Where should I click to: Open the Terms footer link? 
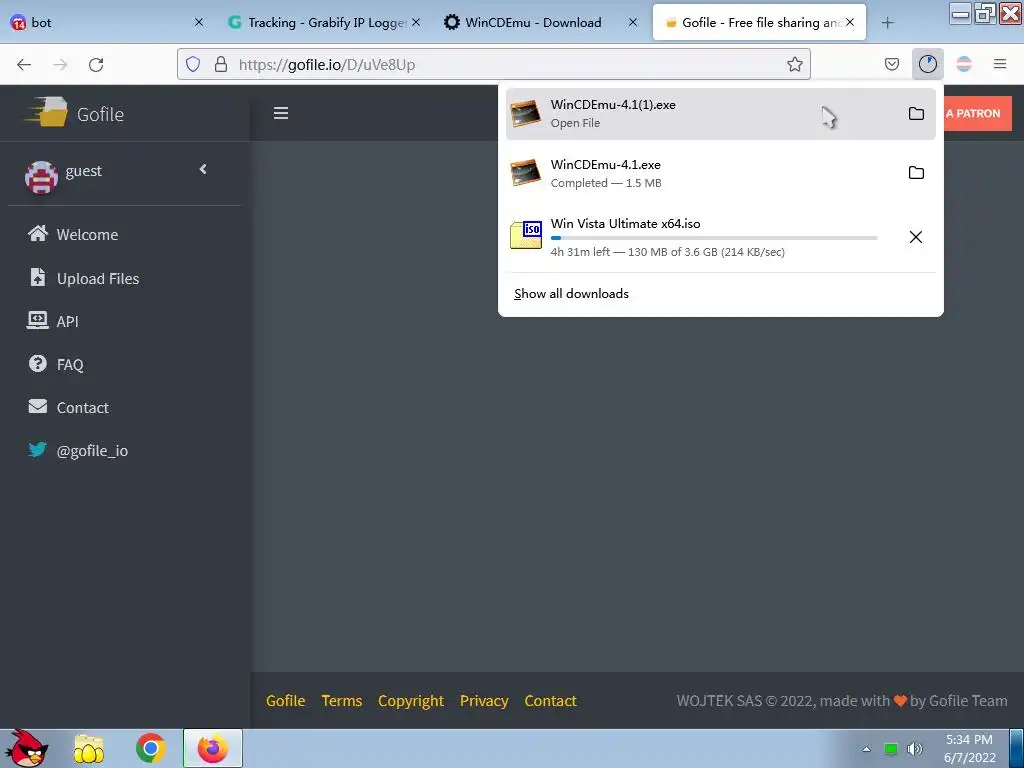(x=342, y=701)
